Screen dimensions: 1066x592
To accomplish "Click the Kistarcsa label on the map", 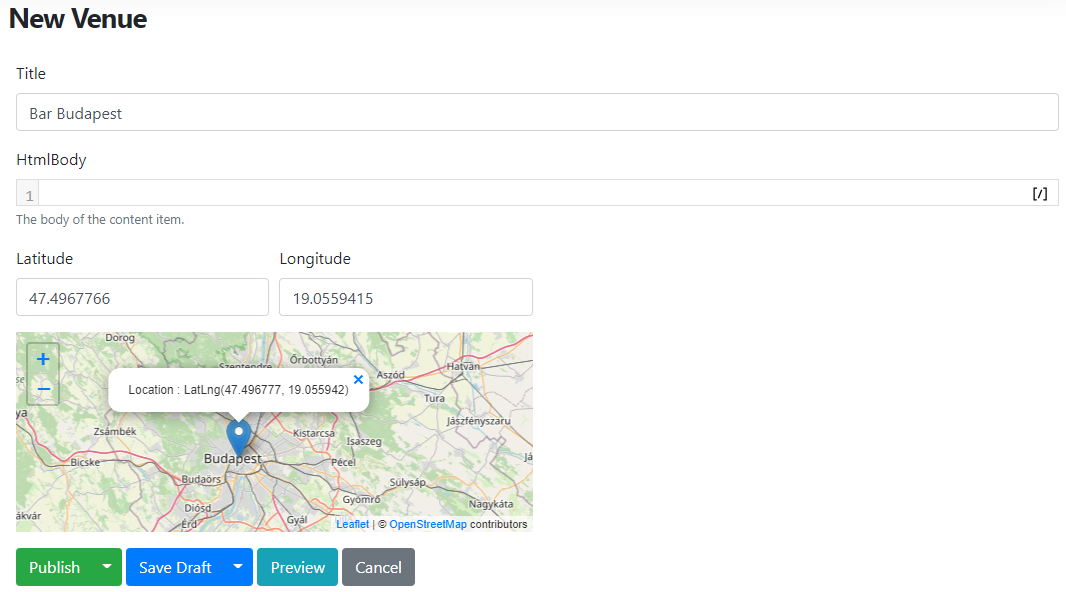I will tap(313, 434).
